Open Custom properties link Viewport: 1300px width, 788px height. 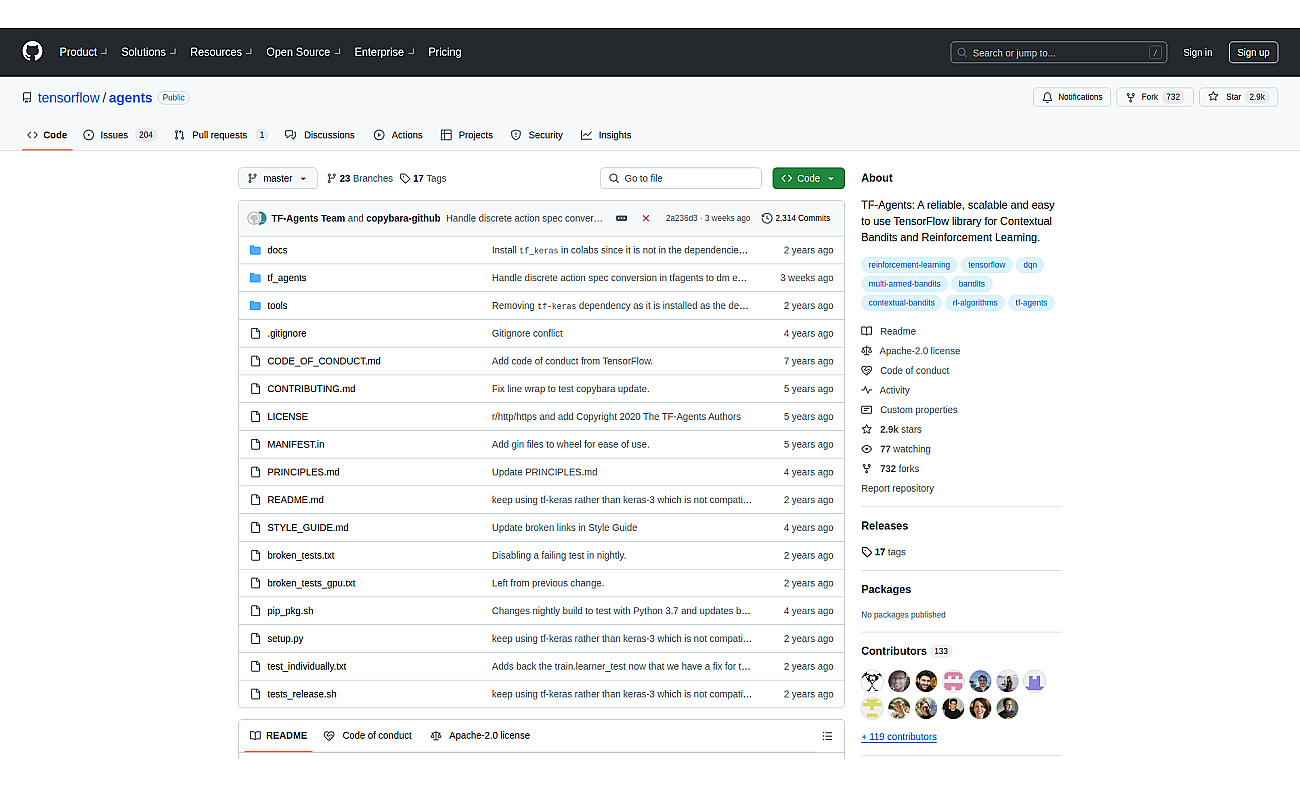pos(909,410)
